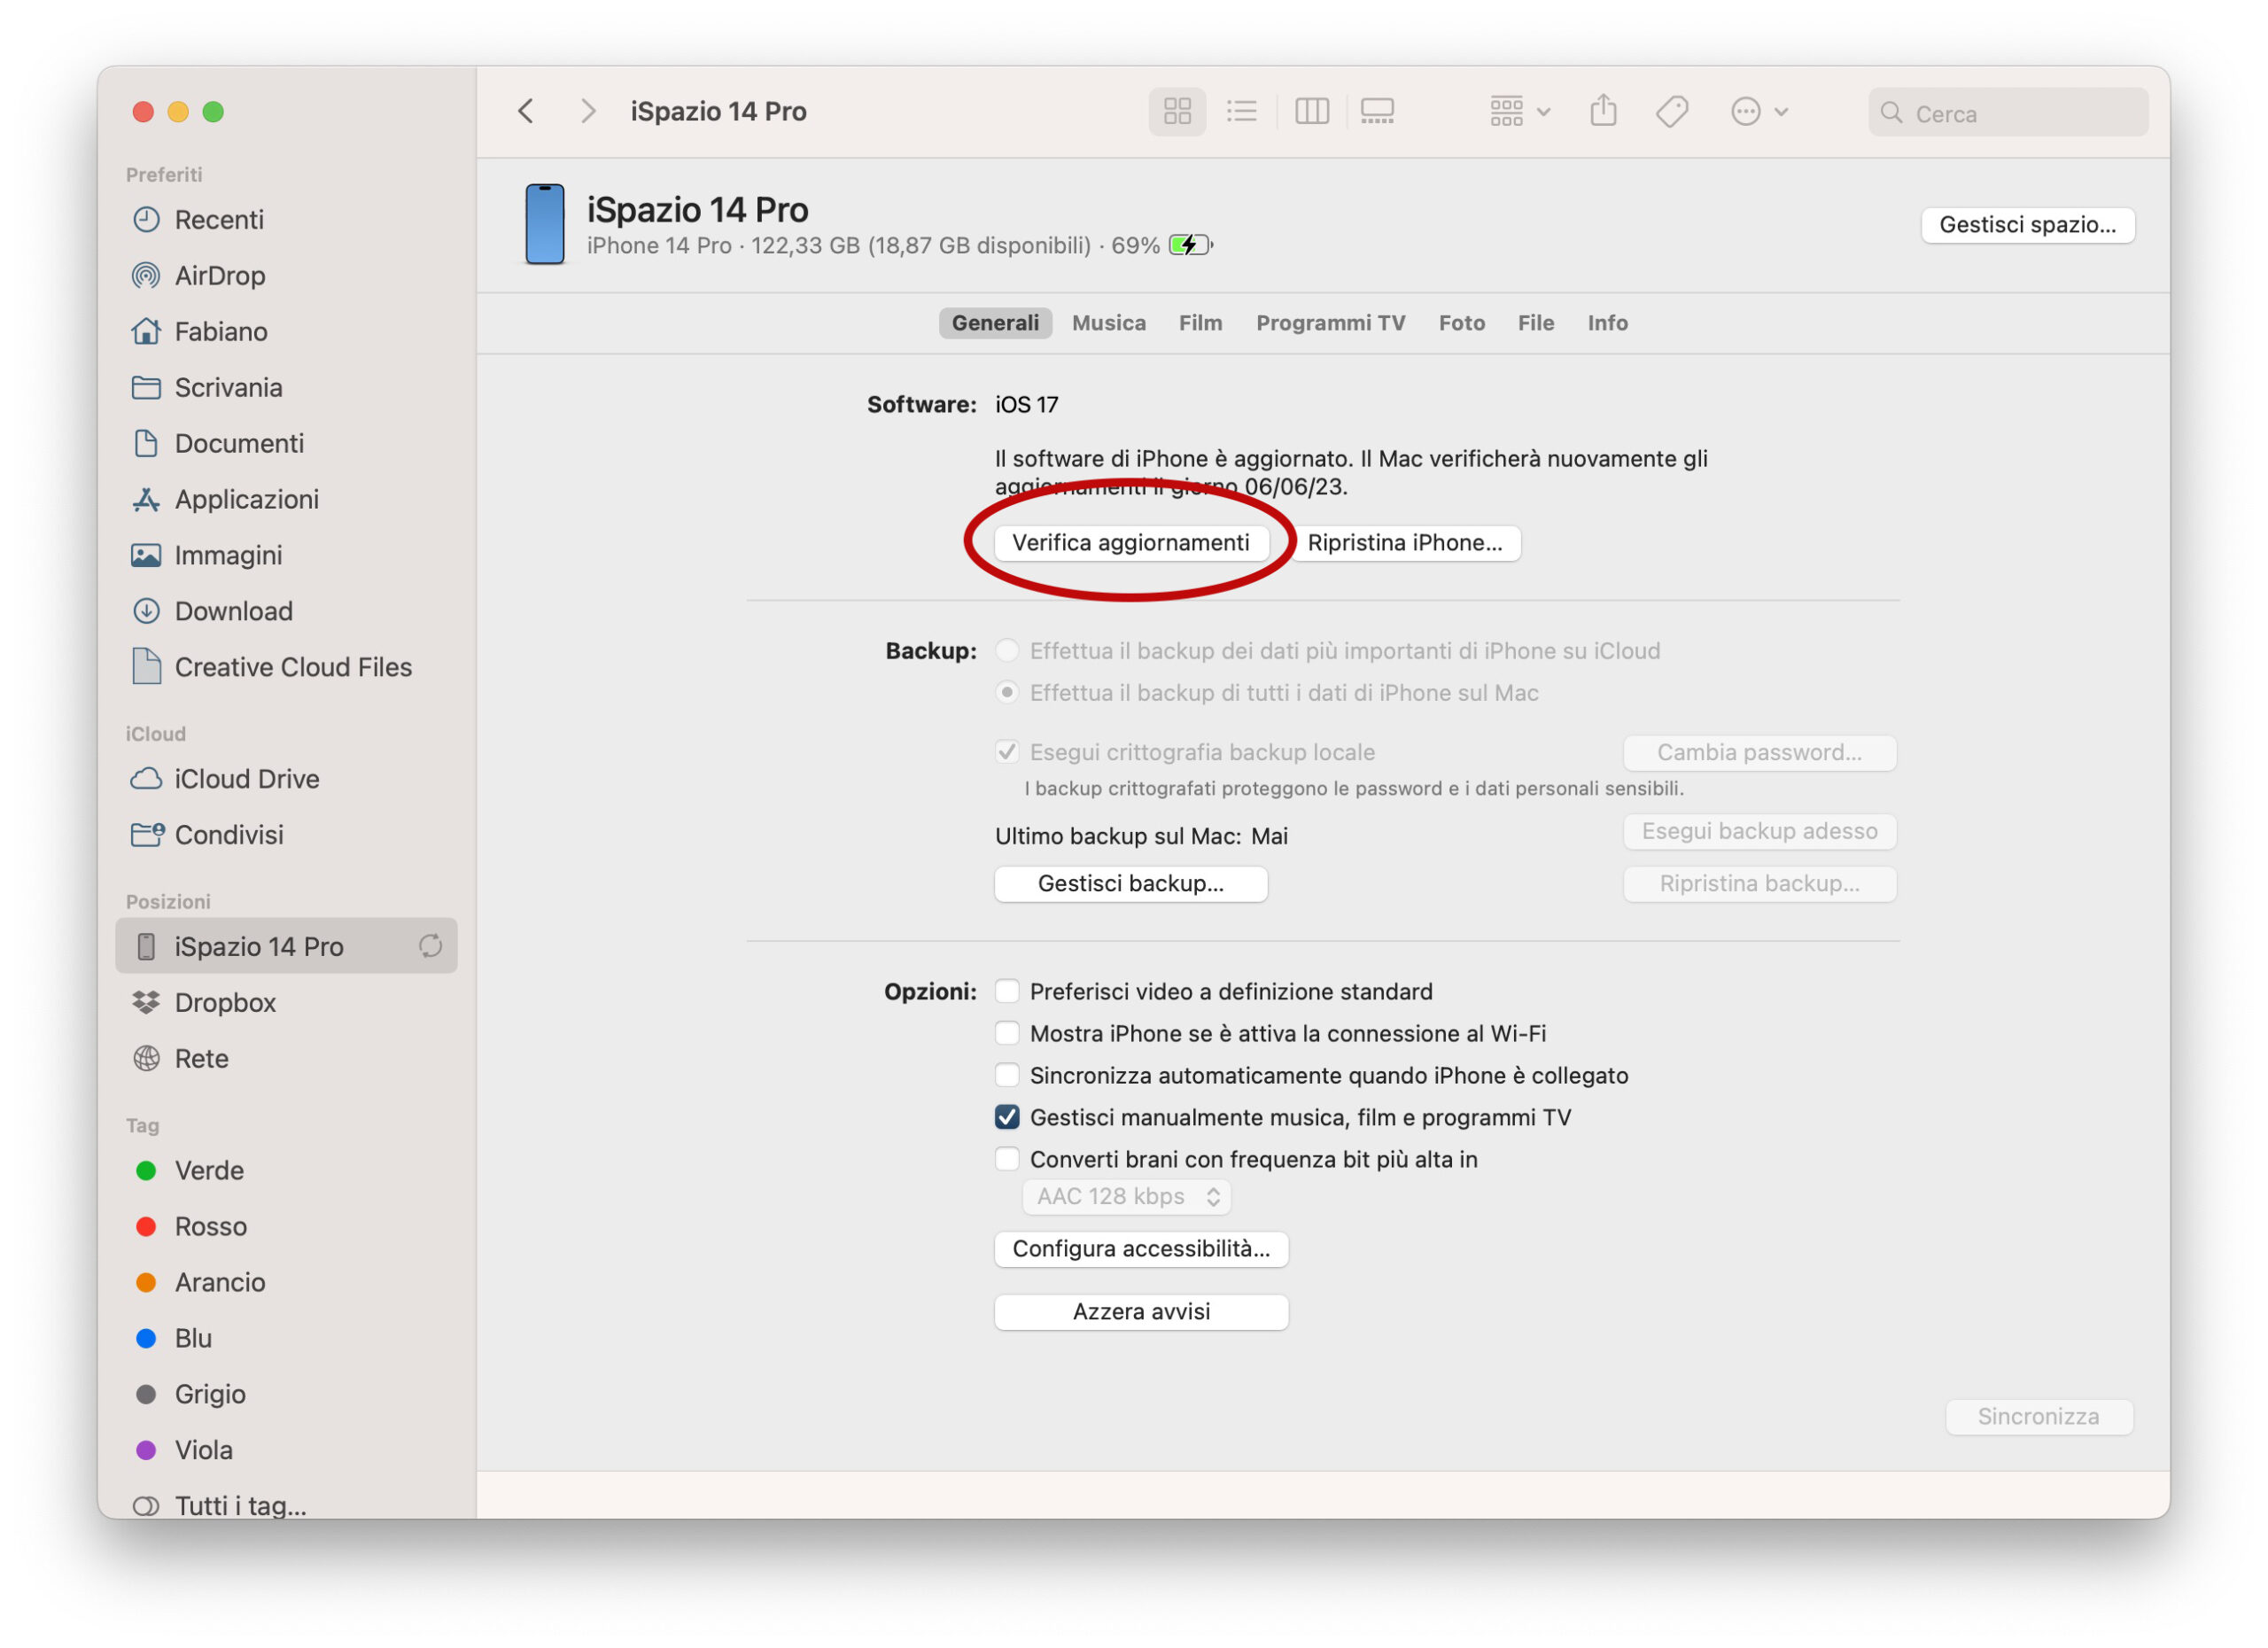2268x1648 pixels.
Task: Enable Sincronizza automaticamente quando iPhone è collegato
Action: 1007,1075
